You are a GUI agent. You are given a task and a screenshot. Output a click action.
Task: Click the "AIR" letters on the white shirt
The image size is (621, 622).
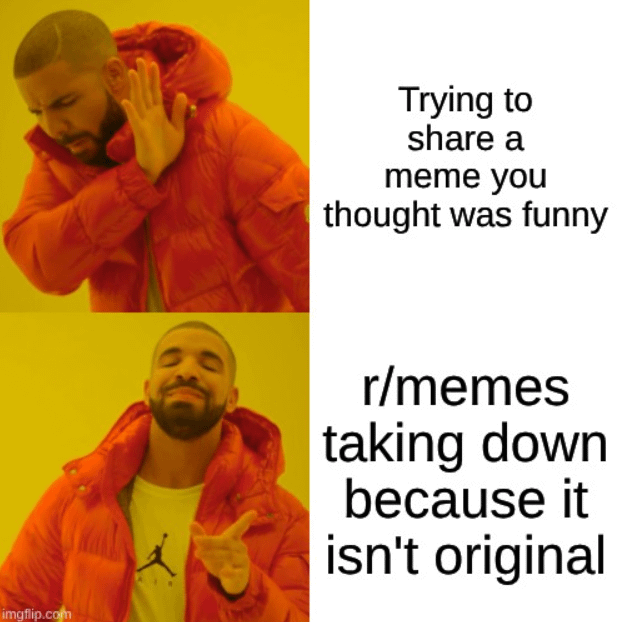(157, 584)
